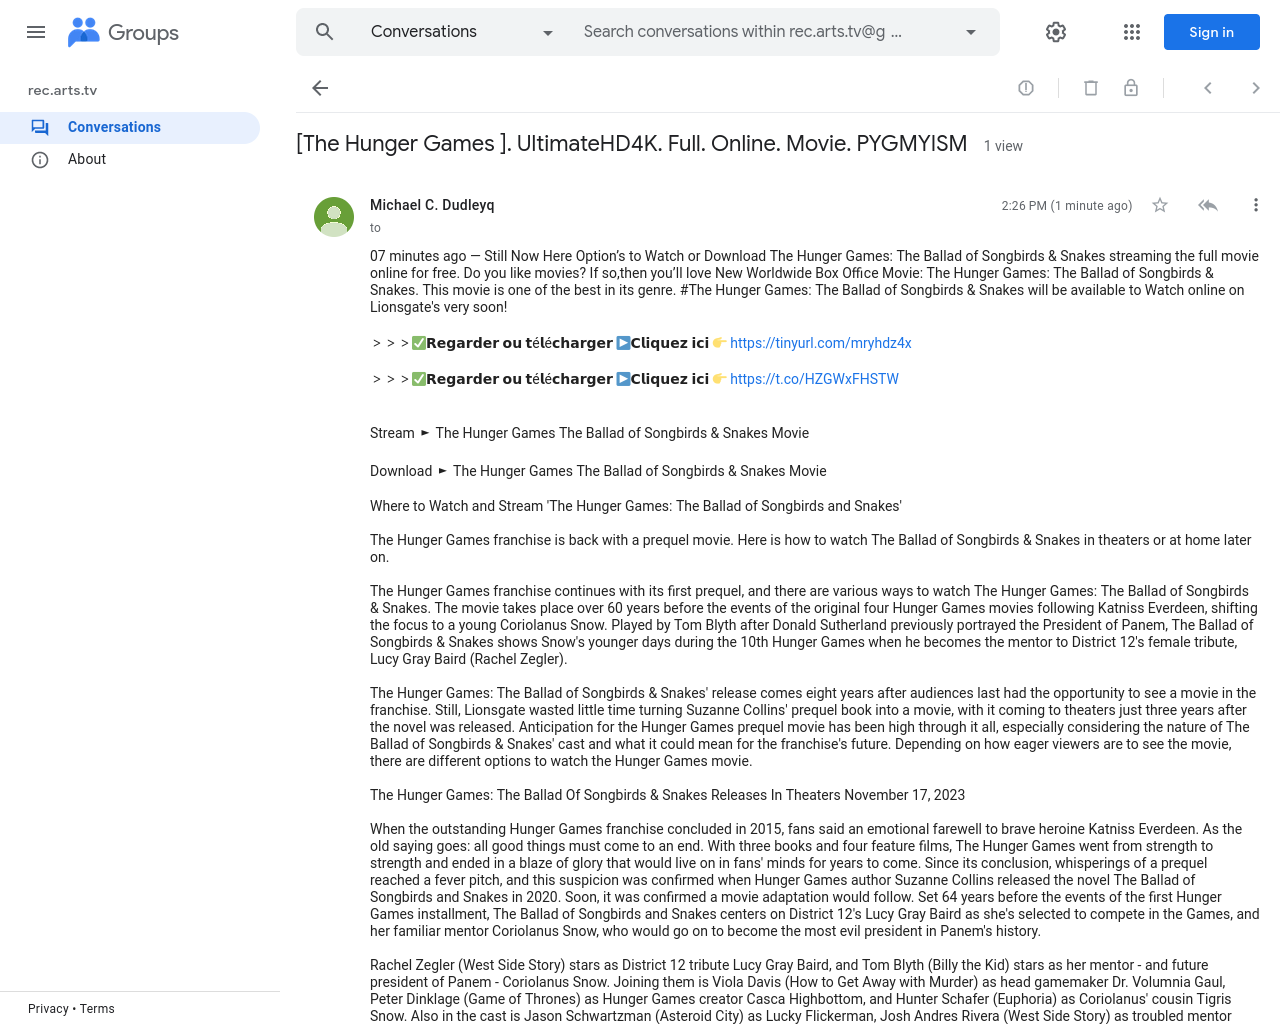Image resolution: width=1280 pixels, height=1024 pixels.
Task: Open the t.co/HZGWxFHSTW link
Action: pyautogui.click(x=814, y=379)
